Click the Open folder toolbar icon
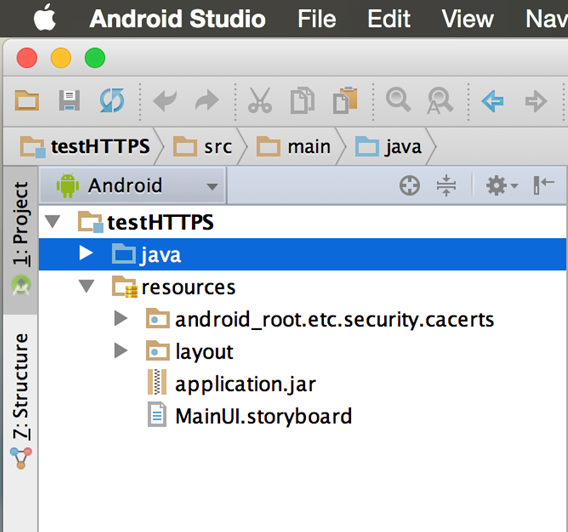This screenshot has width=568, height=532. tap(27, 100)
